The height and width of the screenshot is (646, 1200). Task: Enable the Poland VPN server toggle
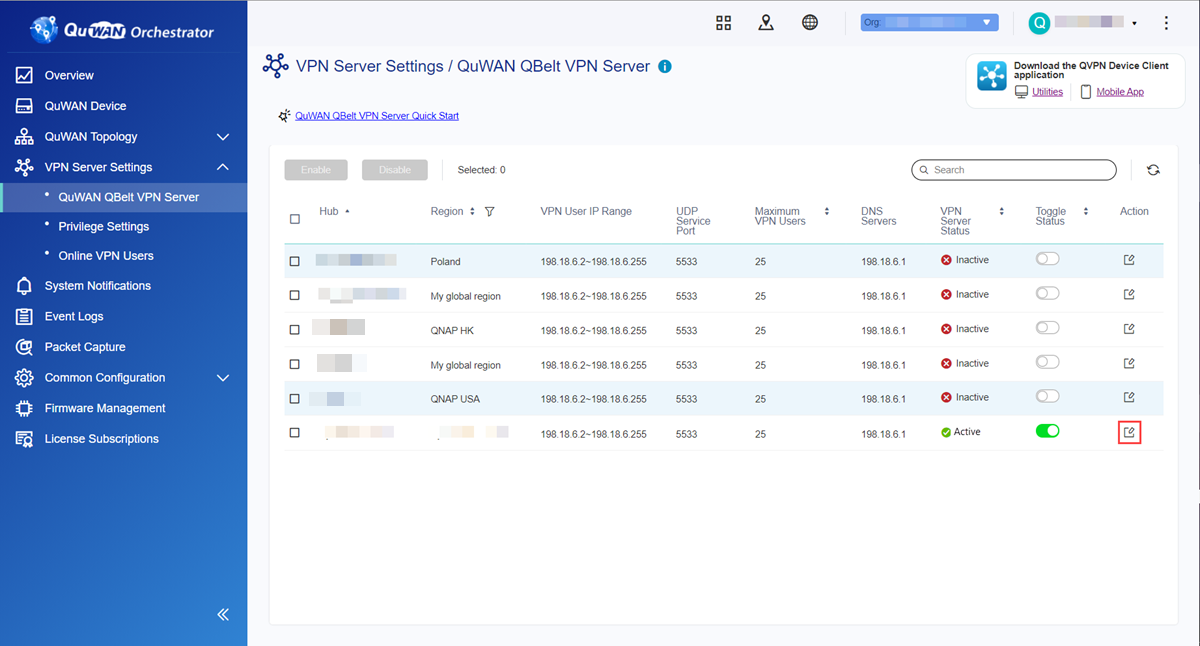pos(1047,259)
